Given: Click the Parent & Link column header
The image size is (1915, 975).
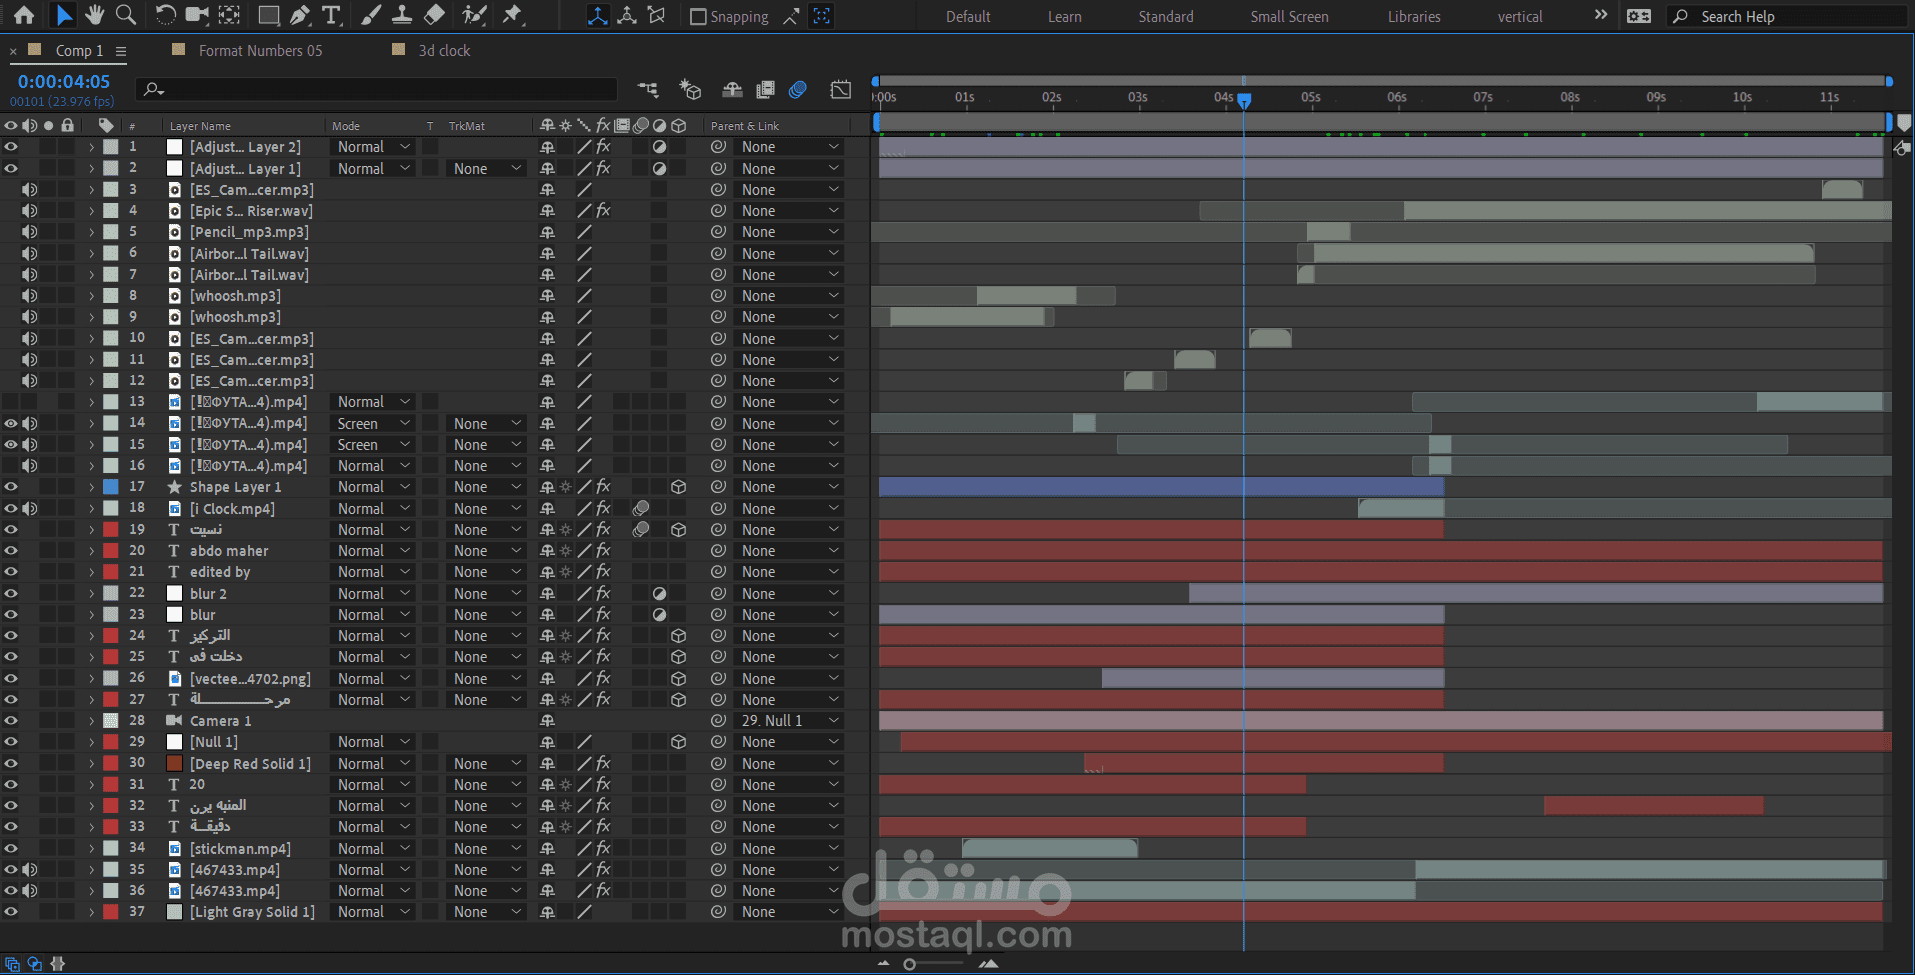Looking at the screenshot, I should click(x=745, y=126).
